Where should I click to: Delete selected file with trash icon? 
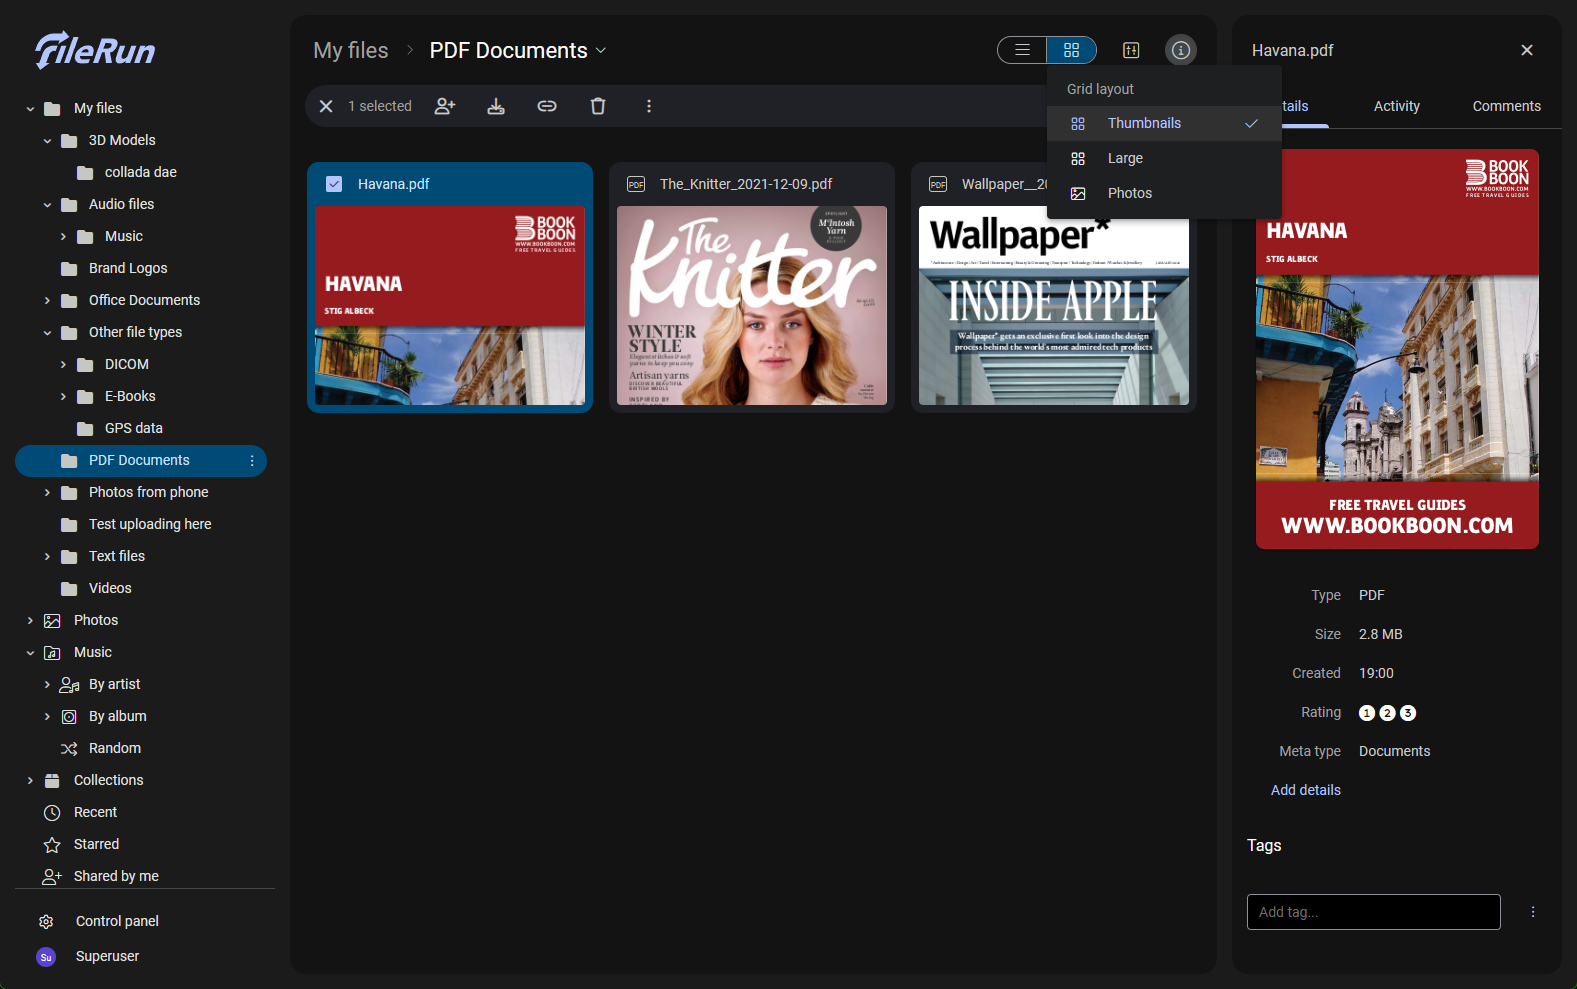[598, 106]
